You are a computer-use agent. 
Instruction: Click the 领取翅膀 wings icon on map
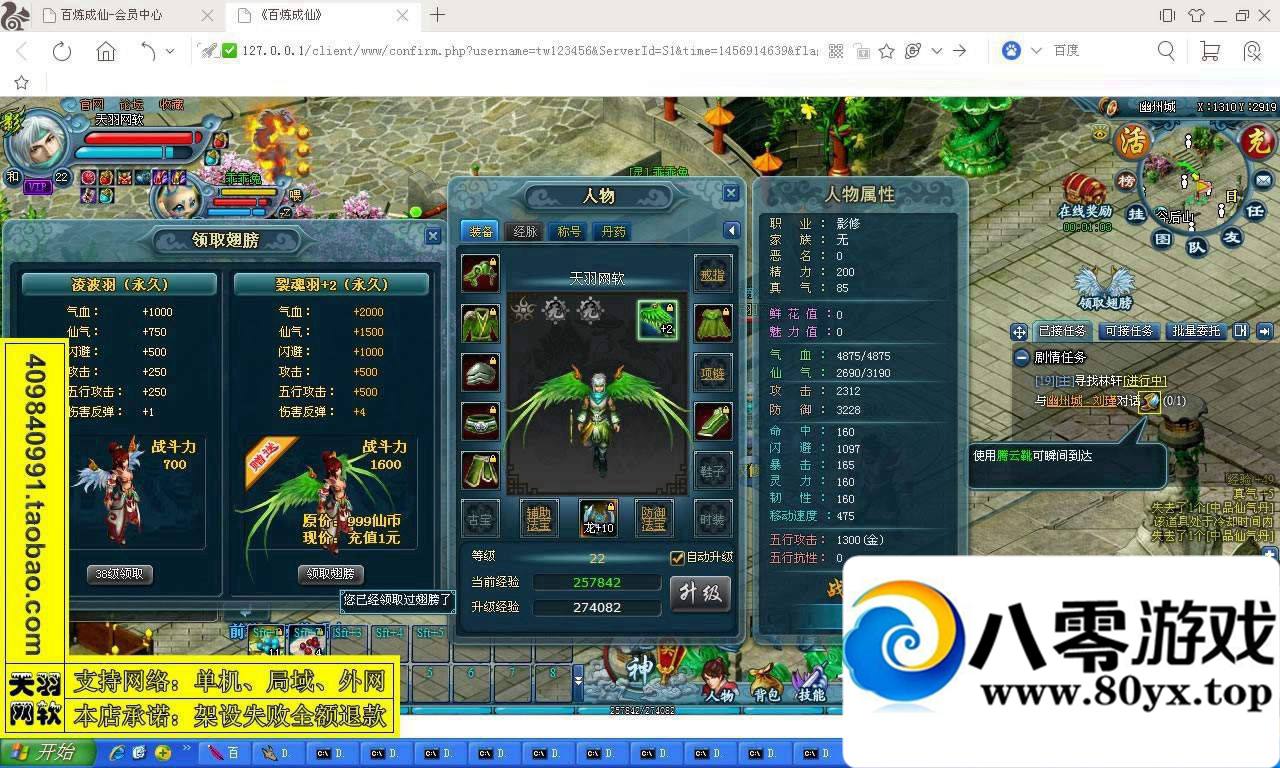click(1104, 288)
